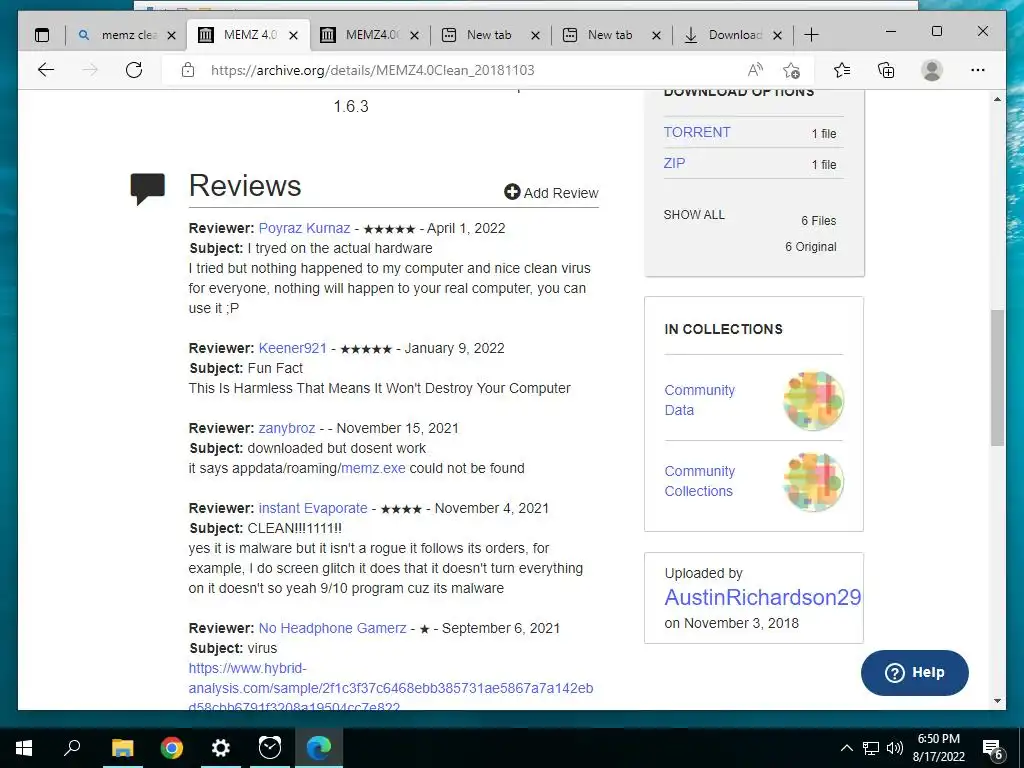This screenshot has width=1024, height=768.
Task: Open Windows taskbar search
Action: [x=72, y=748]
